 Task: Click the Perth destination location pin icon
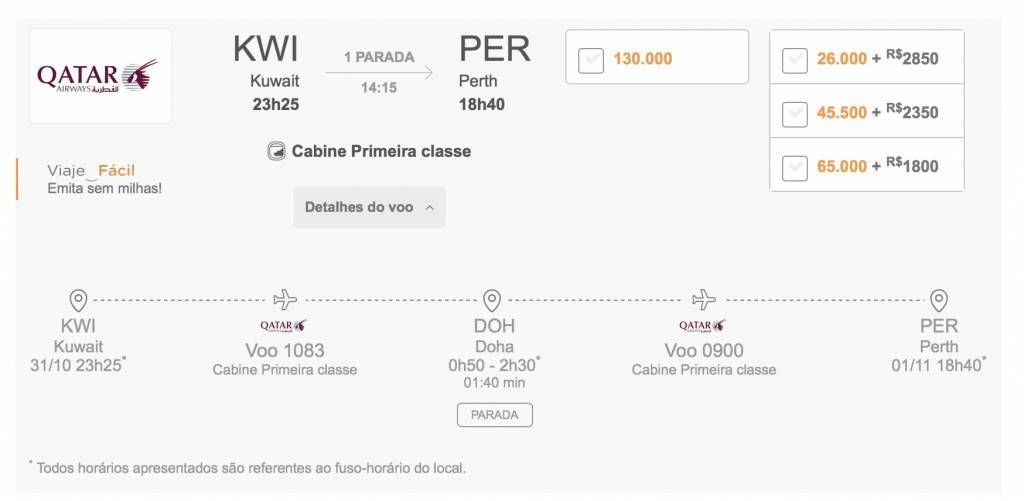pos(938,300)
